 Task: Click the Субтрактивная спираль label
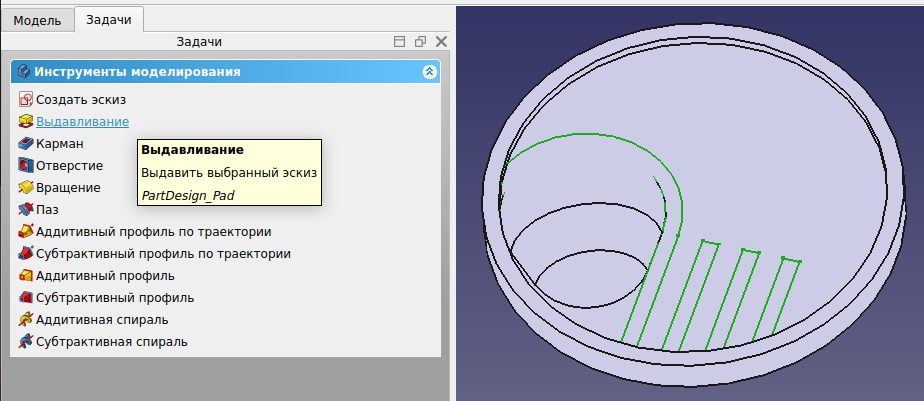[112, 341]
